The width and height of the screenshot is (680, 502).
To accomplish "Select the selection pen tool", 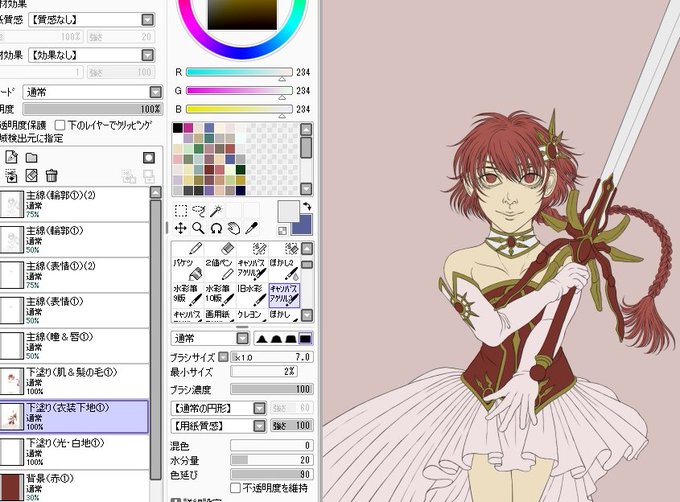I will coord(252,249).
